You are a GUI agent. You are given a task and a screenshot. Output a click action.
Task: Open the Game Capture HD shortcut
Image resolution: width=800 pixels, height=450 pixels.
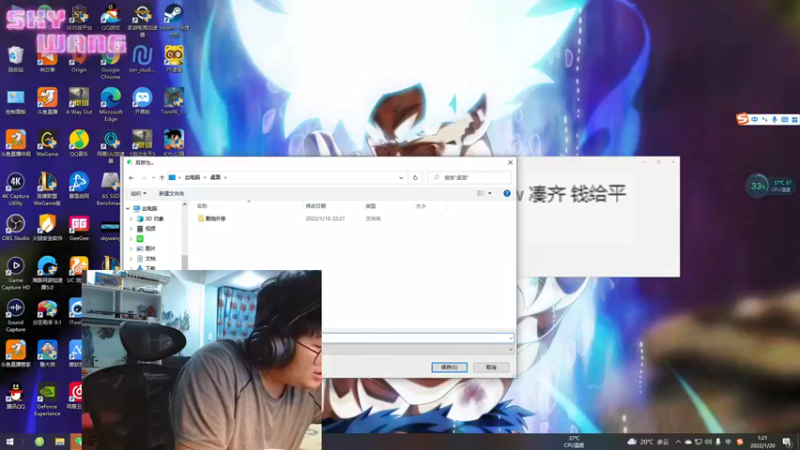pos(15,273)
